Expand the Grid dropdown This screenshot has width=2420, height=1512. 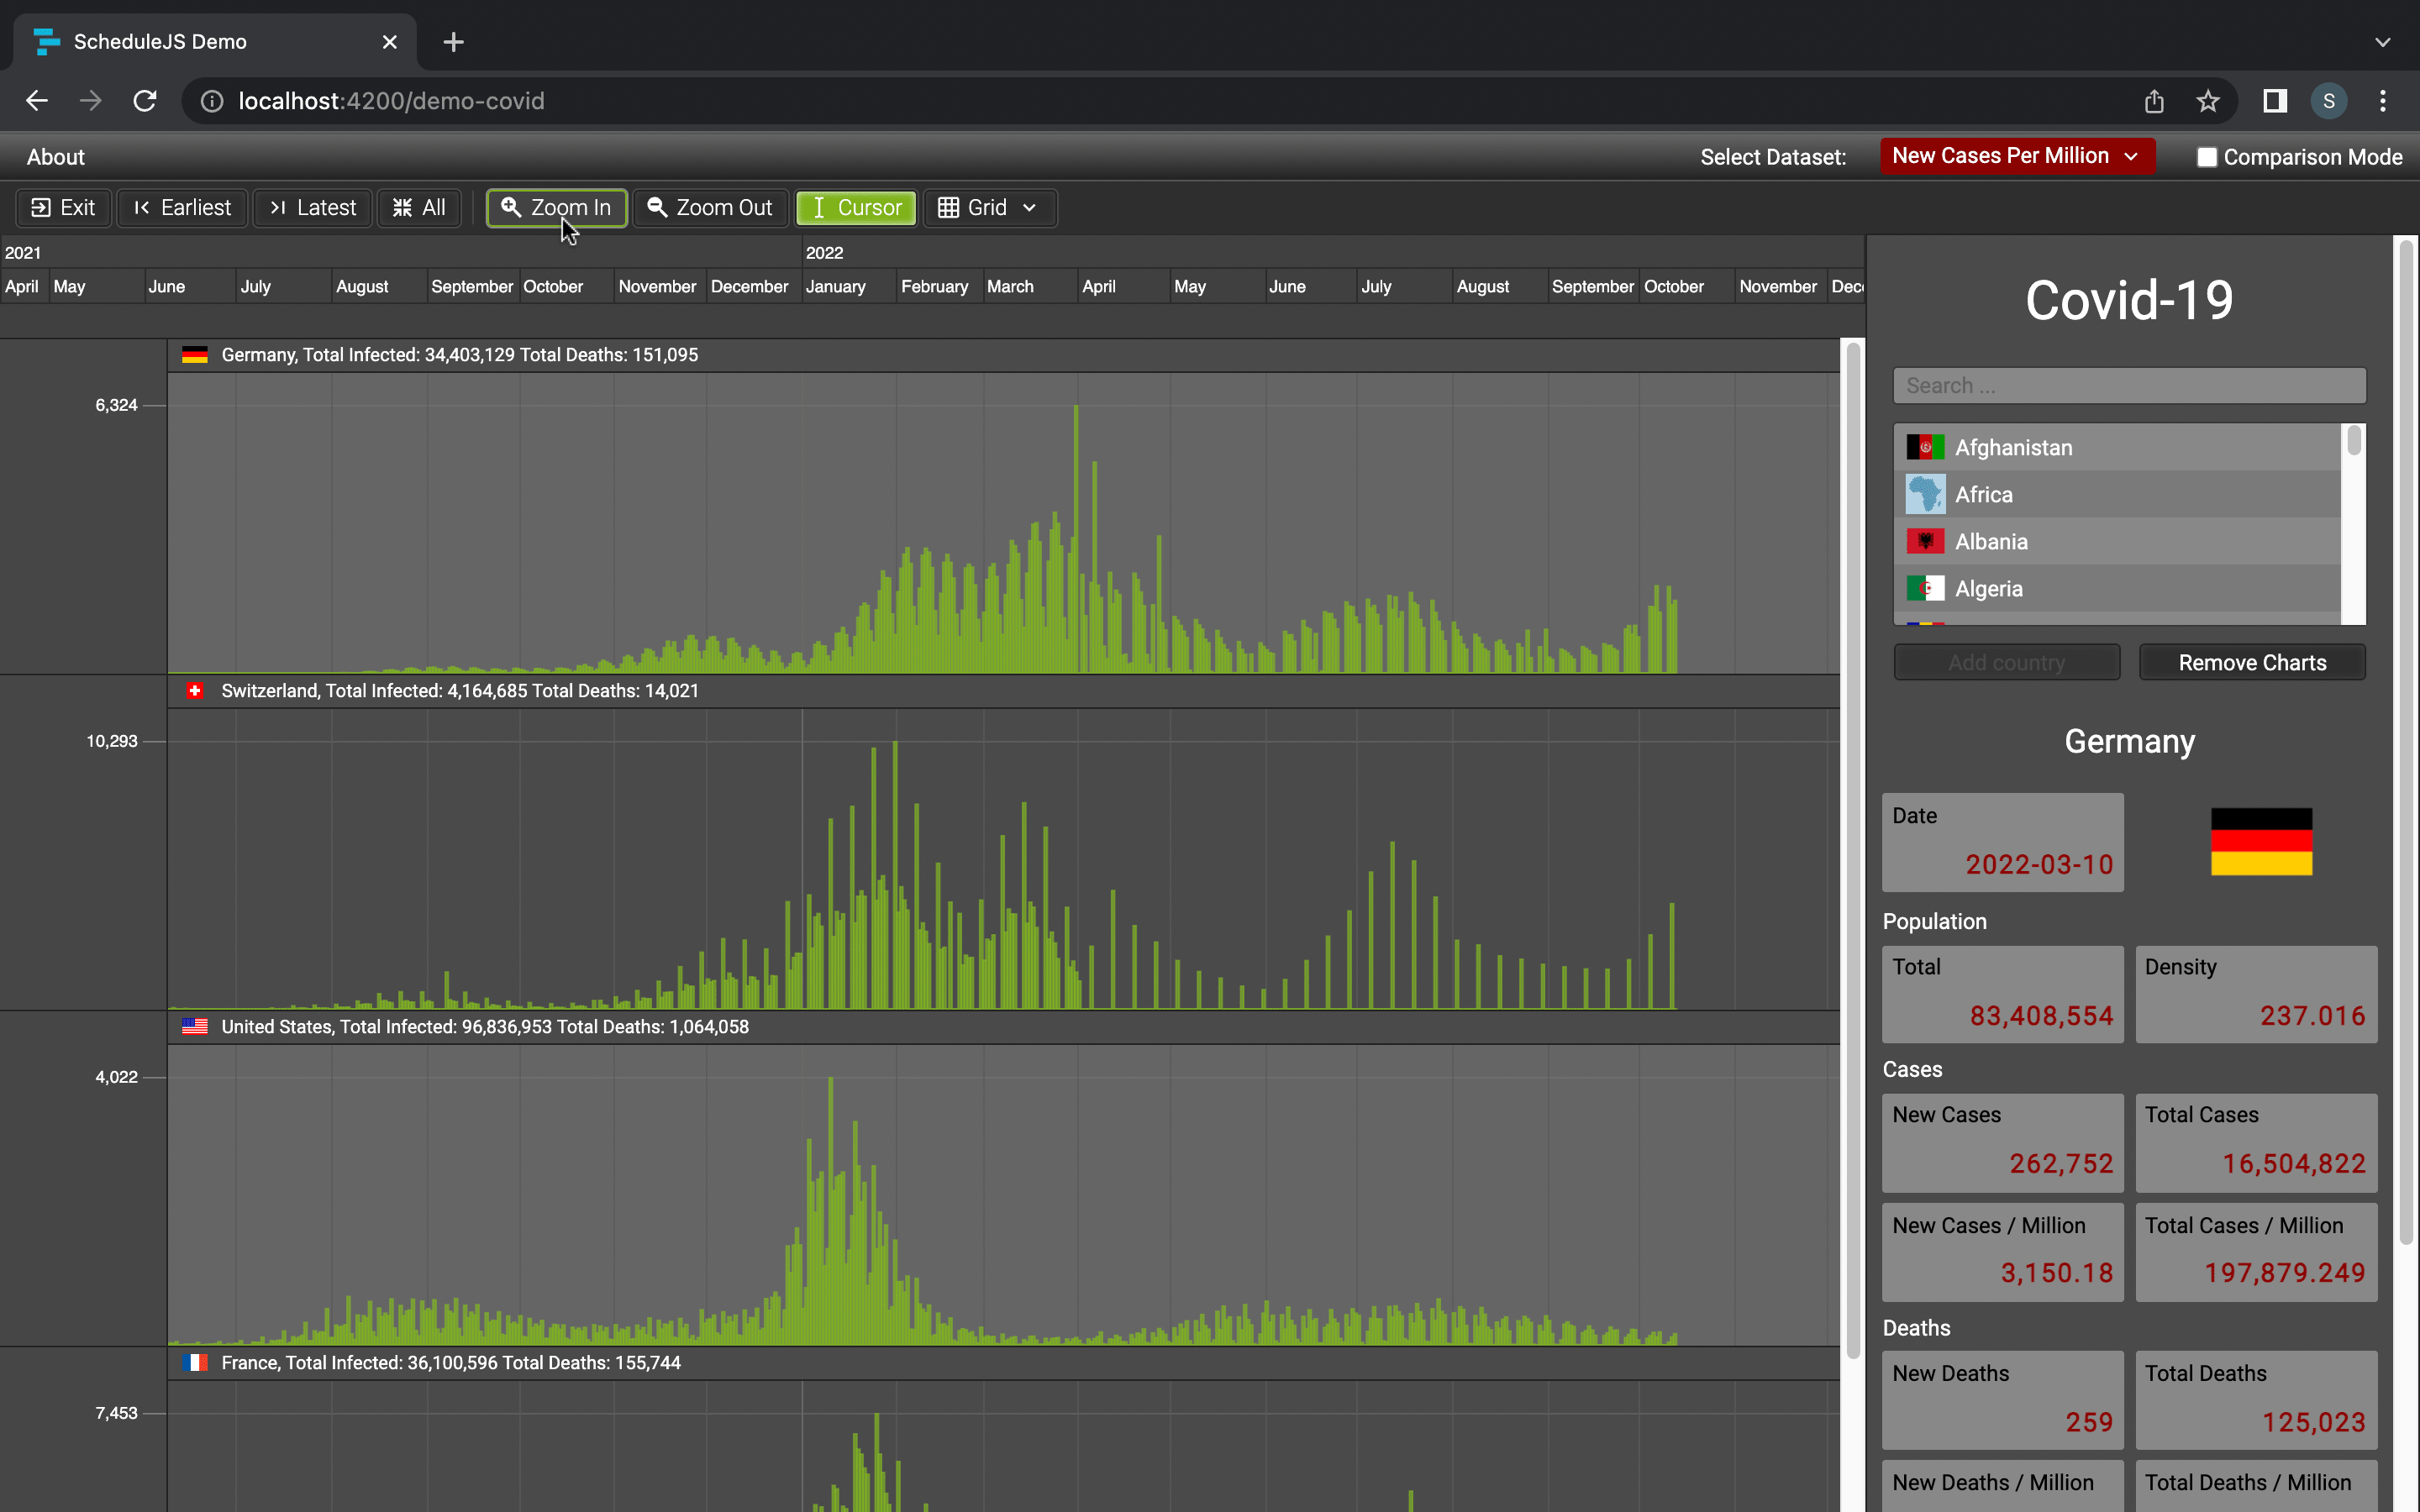tap(989, 208)
